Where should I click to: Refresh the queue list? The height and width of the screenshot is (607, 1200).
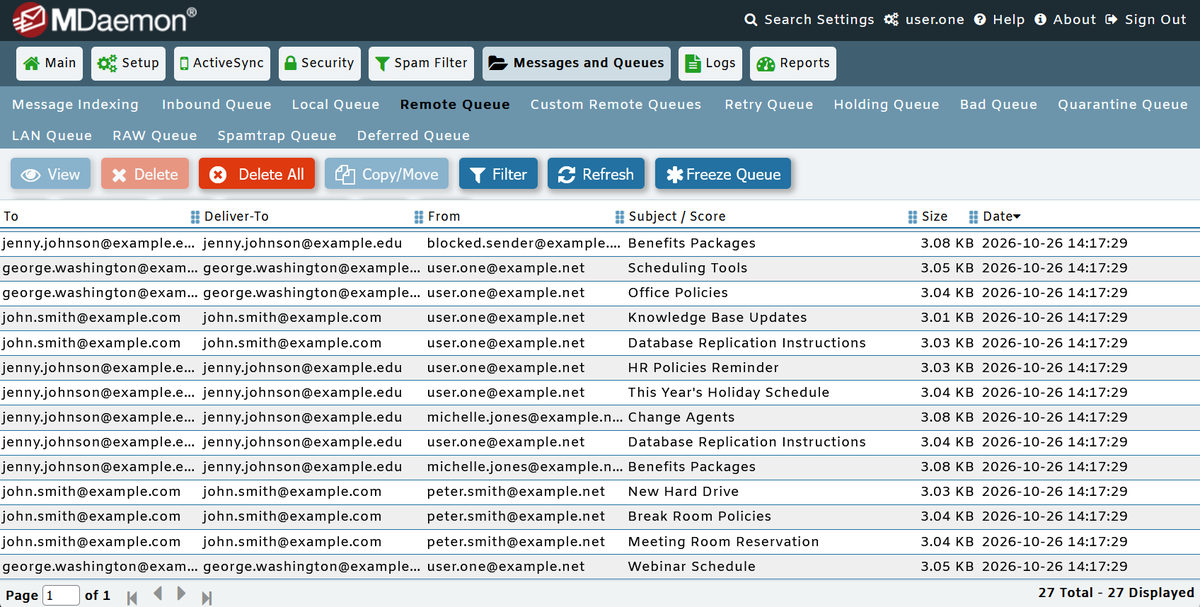point(596,174)
